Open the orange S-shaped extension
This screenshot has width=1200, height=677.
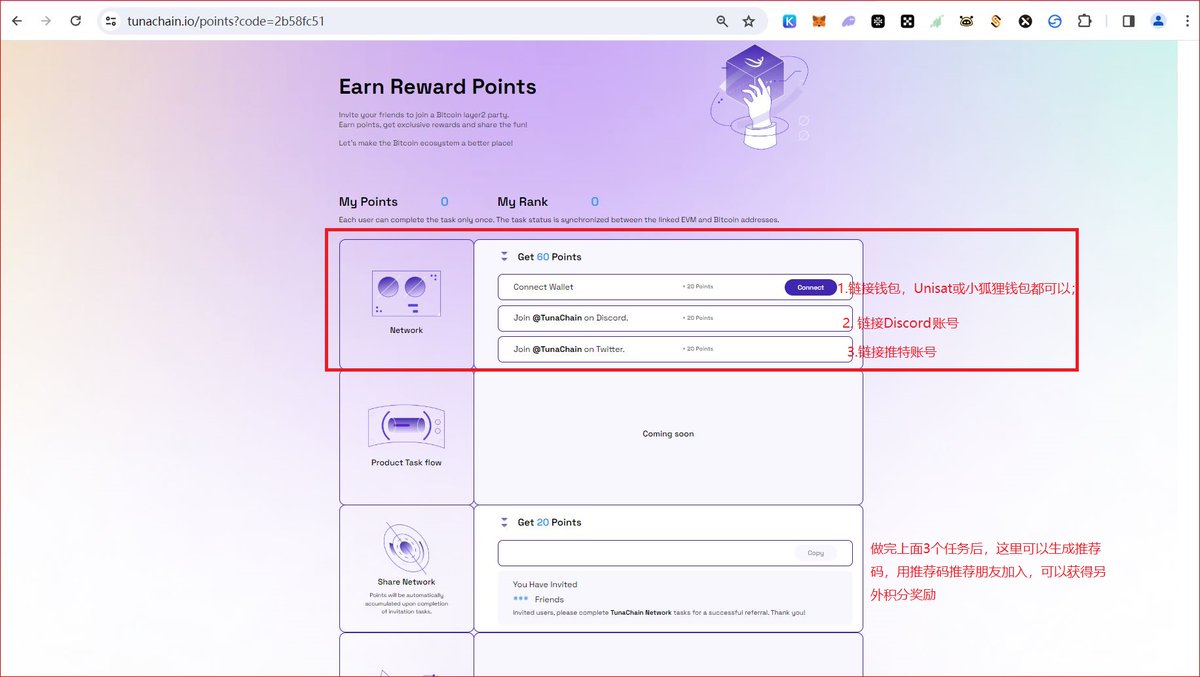(x=996, y=21)
